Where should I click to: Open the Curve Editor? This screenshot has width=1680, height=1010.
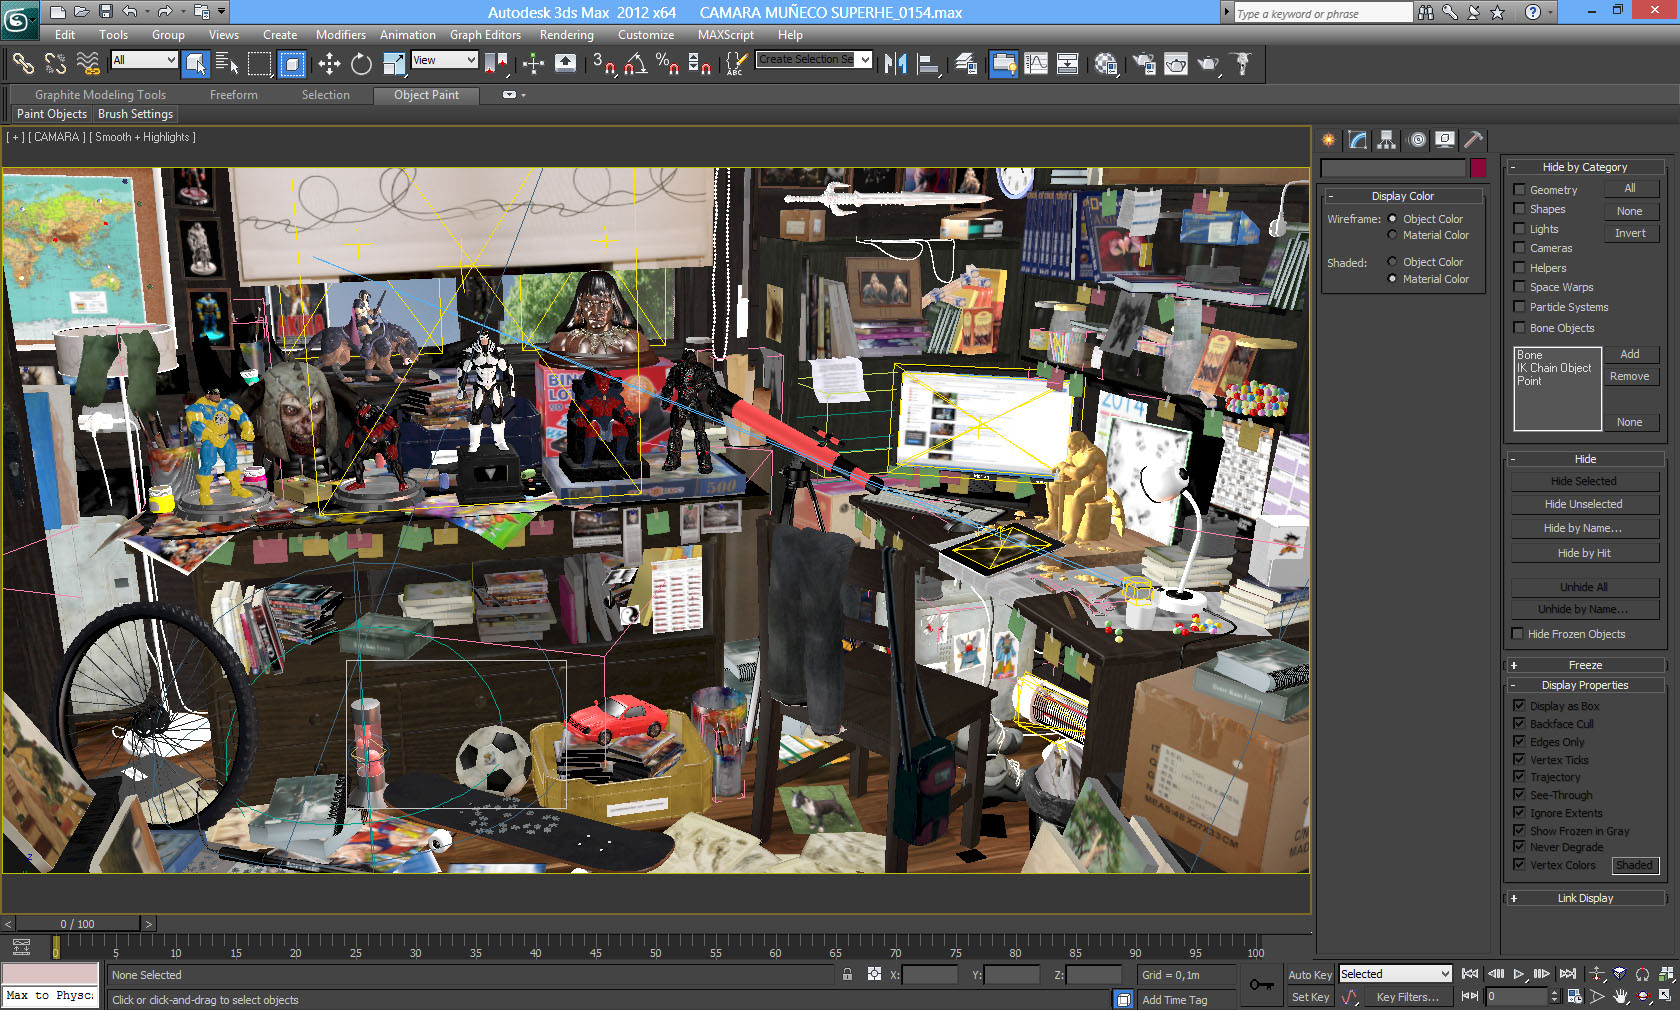(x=1036, y=64)
